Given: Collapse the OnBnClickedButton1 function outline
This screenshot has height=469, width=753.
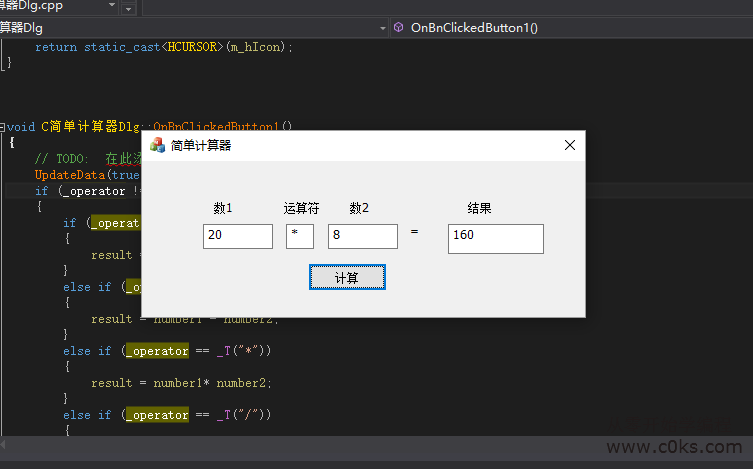Looking at the screenshot, I should [x=3, y=127].
